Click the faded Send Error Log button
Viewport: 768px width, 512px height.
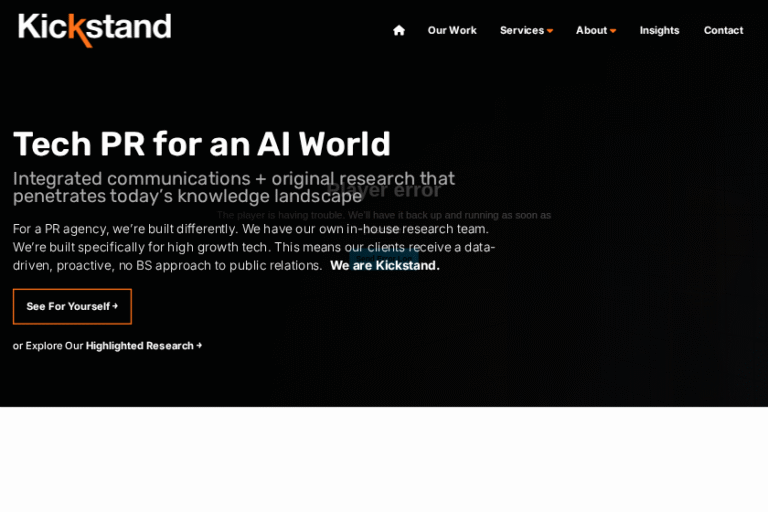pos(384,257)
